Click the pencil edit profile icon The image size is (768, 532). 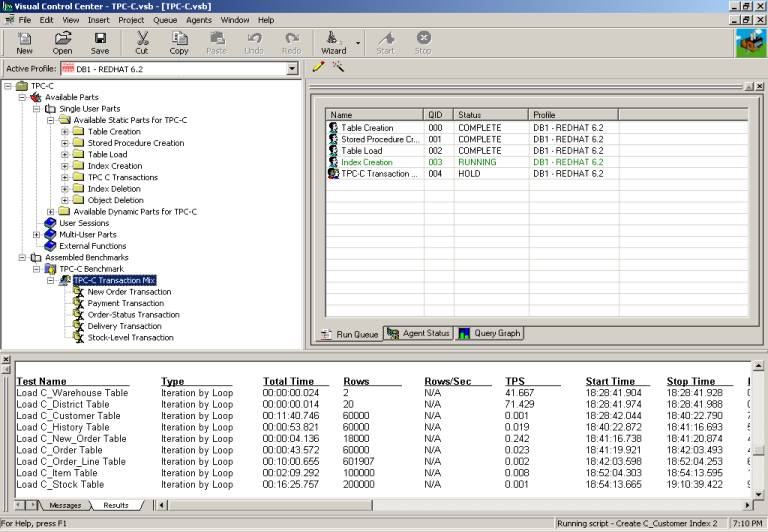point(318,68)
